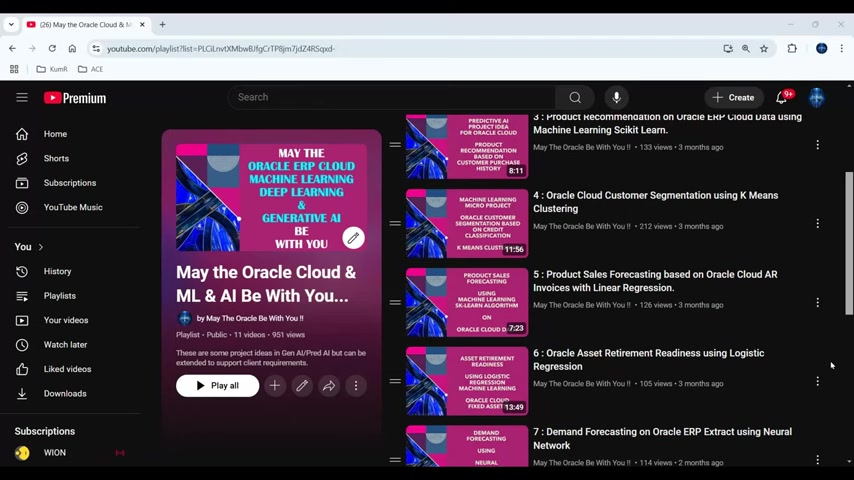Start voice search with microphone icon
Viewport: 854px width, 480px height.
pos(616,98)
